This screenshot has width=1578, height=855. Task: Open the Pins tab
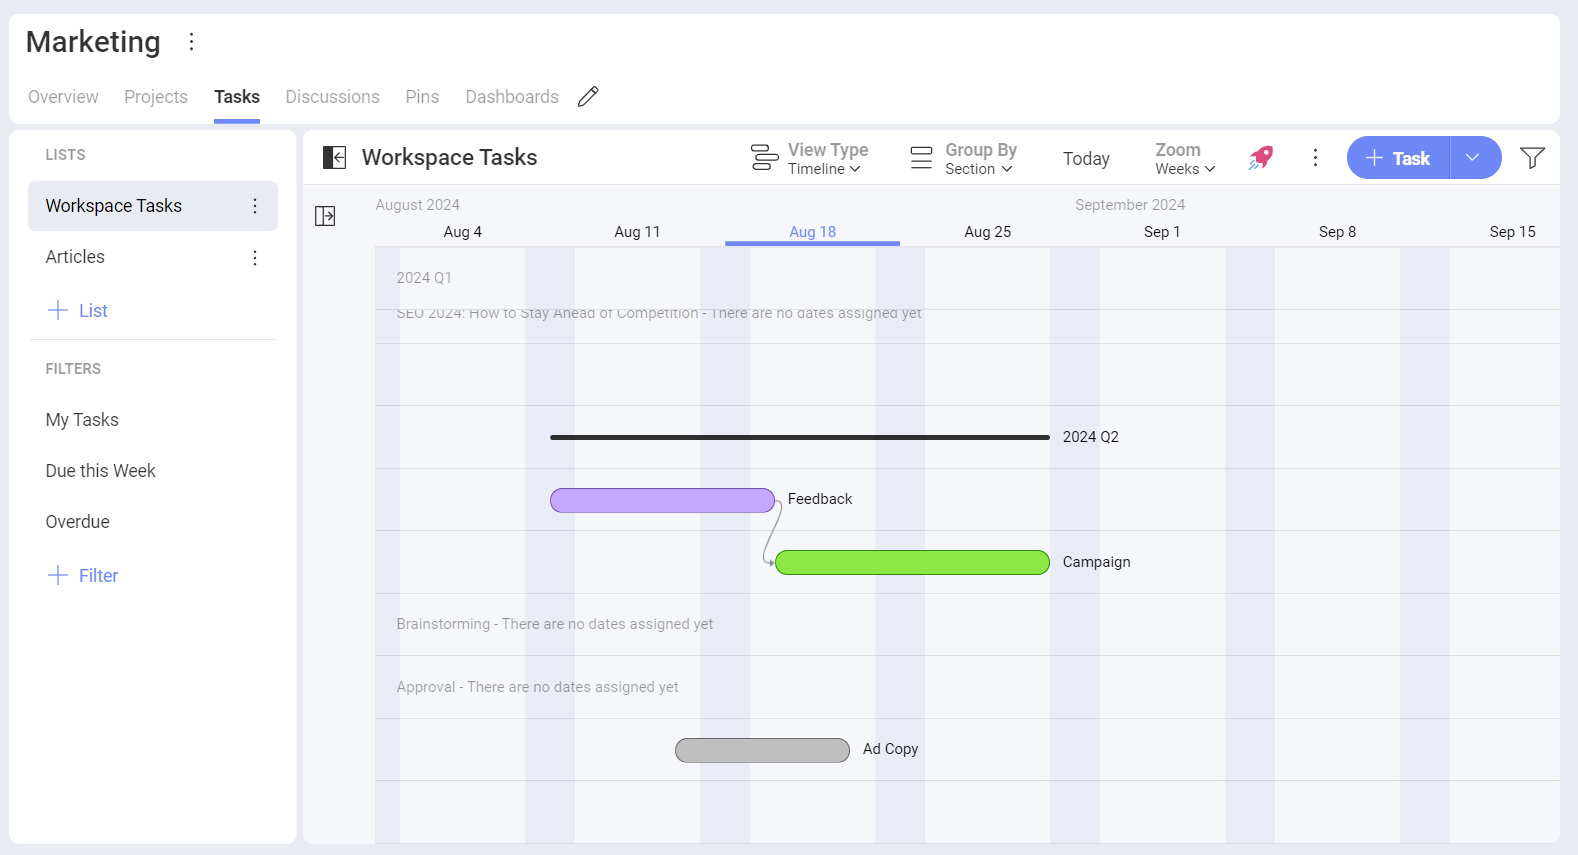(x=422, y=97)
